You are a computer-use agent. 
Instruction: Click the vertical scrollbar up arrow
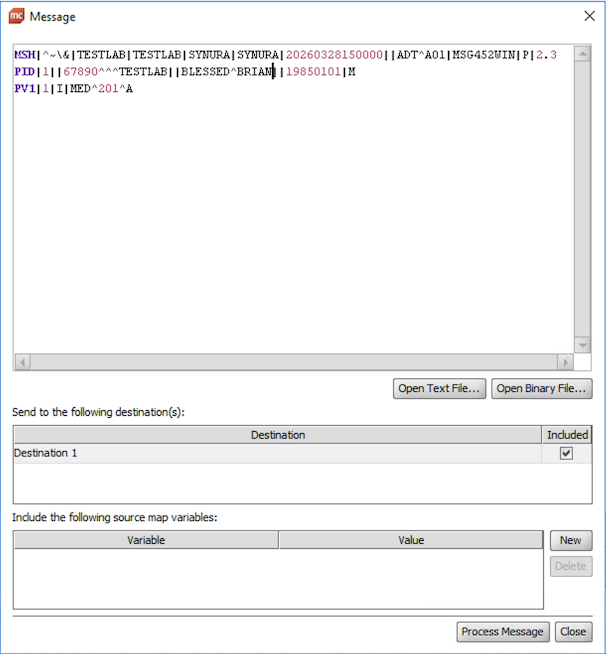(x=582, y=53)
